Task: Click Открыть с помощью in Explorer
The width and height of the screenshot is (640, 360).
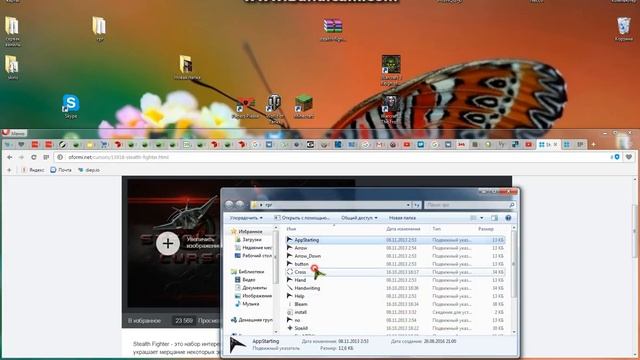Action: [302, 218]
